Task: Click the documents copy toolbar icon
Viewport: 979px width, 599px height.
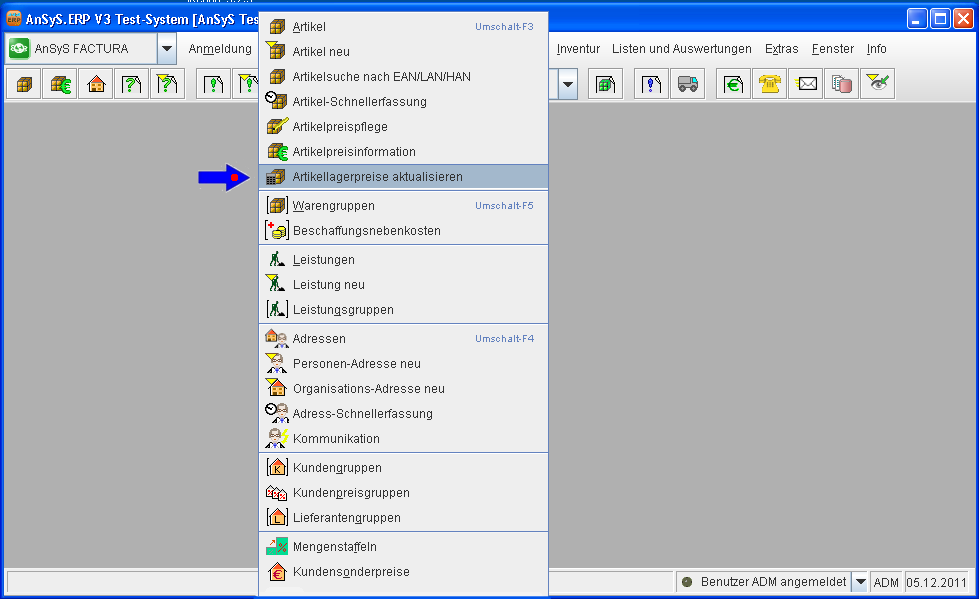Action: (x=842, y=85)
